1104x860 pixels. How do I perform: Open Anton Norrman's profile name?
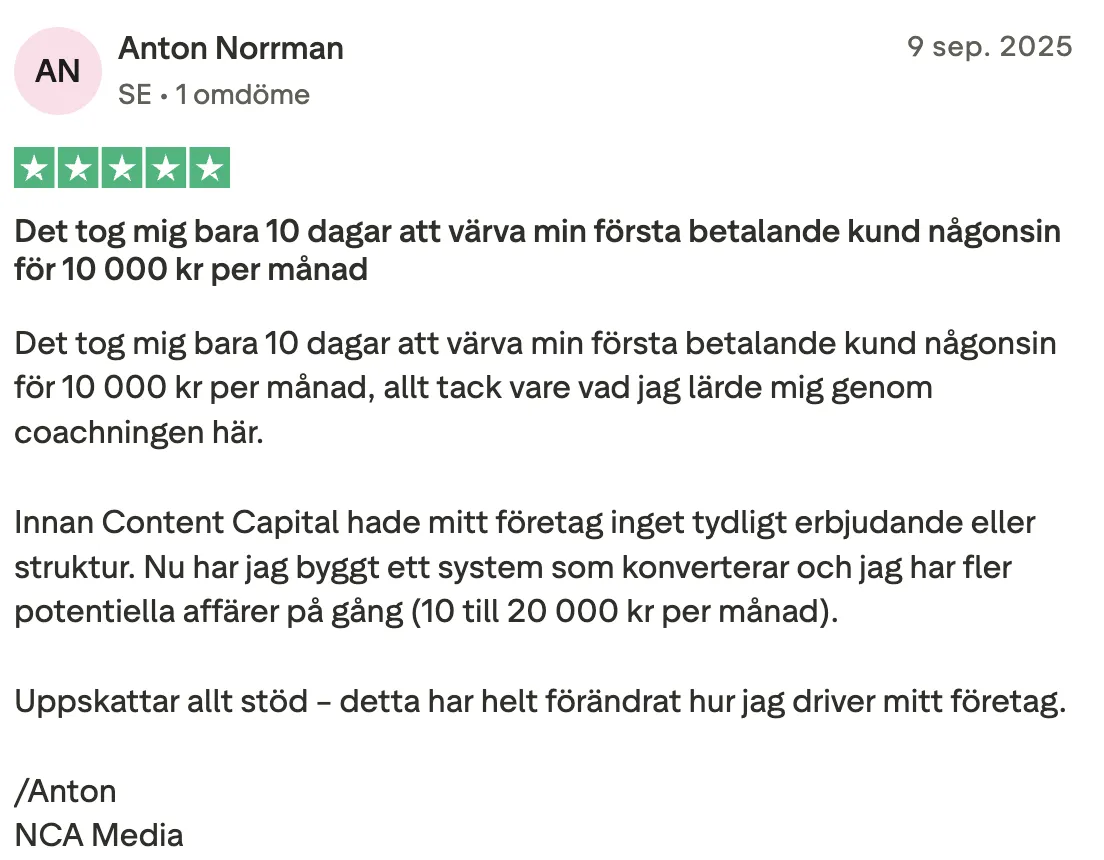coord(231,49)
